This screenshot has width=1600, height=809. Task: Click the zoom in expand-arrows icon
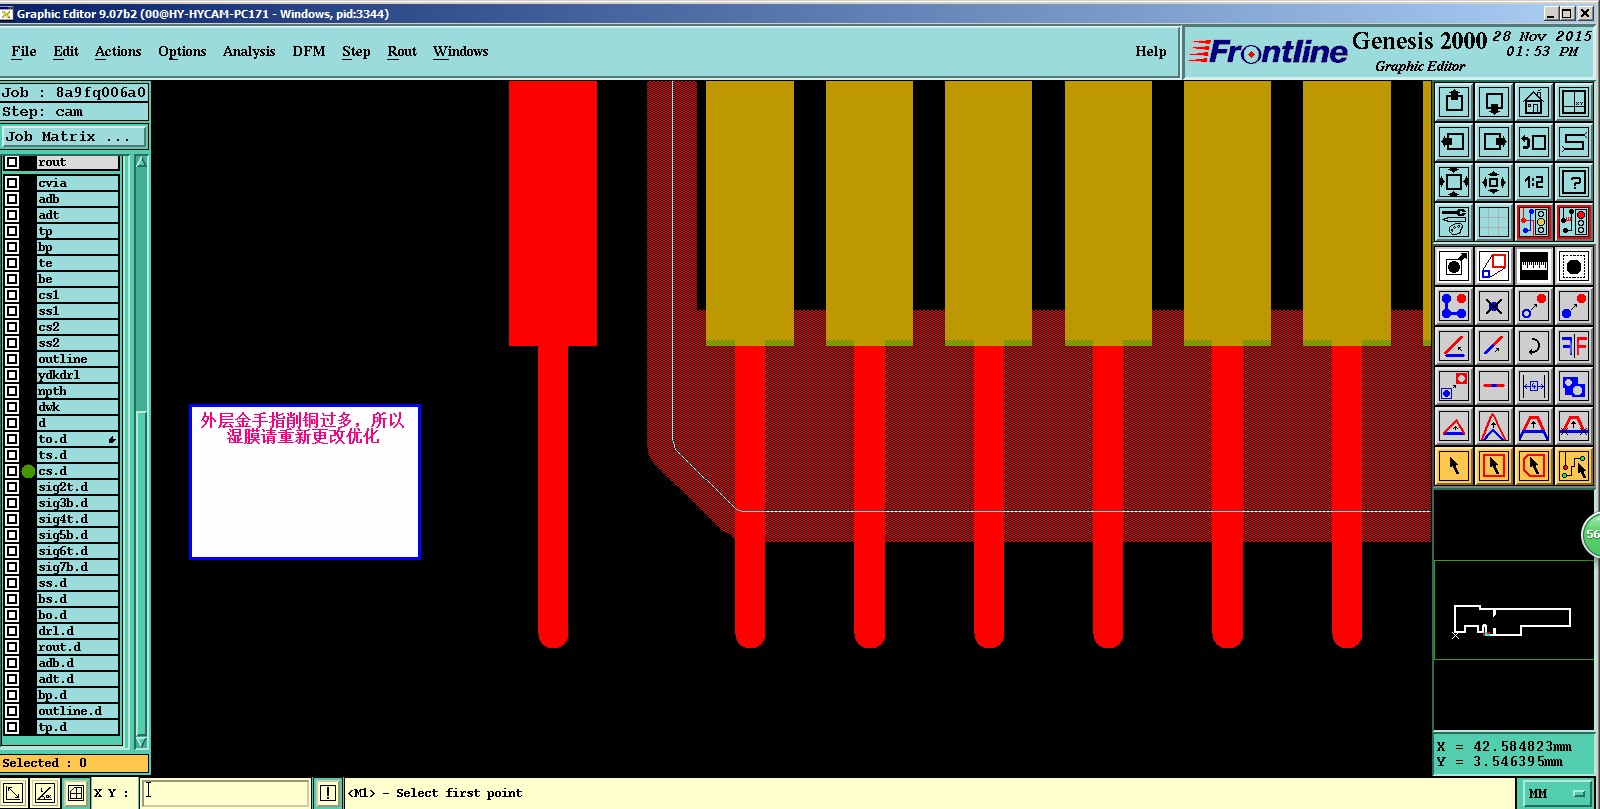1454,182
